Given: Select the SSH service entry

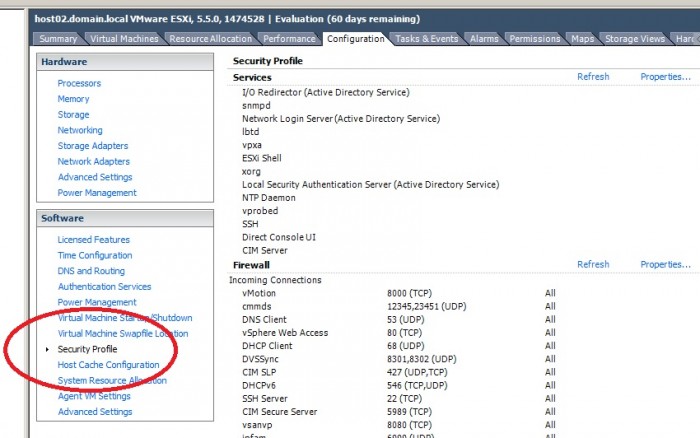Looking at the screenshot, I should 250,224.
